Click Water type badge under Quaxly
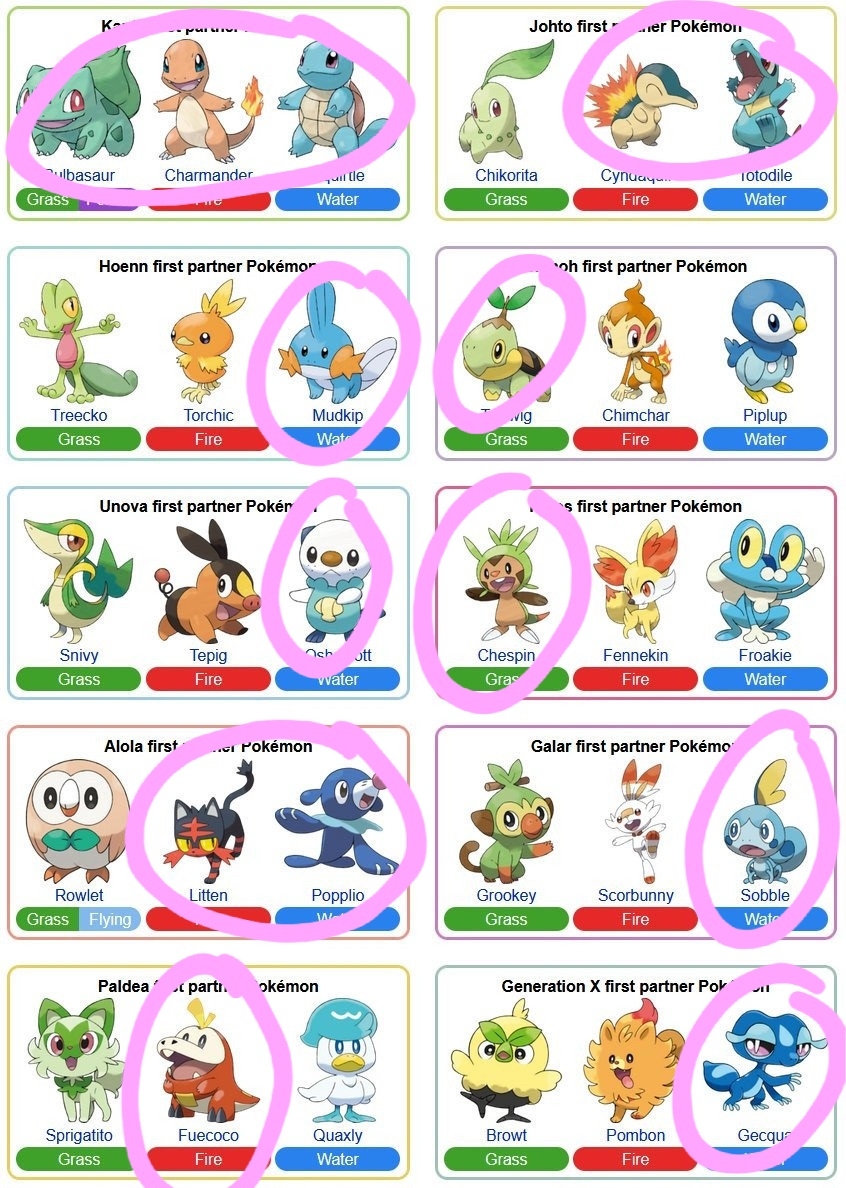The width and height of the screenshot is (846, 1188). [x=338, y=1159]
